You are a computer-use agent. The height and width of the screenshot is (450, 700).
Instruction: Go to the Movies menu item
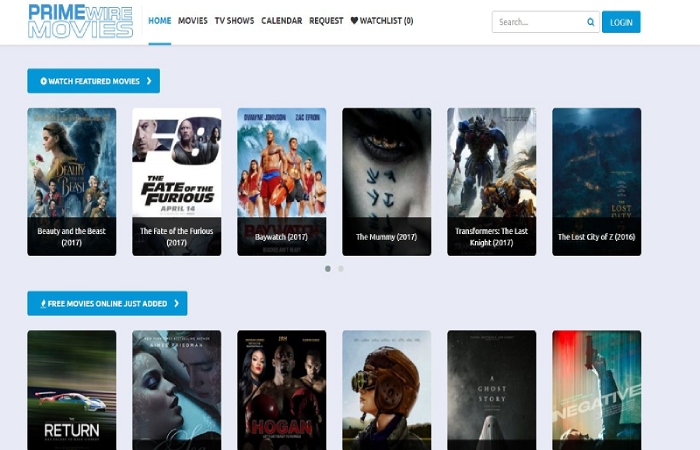[193, 21]
